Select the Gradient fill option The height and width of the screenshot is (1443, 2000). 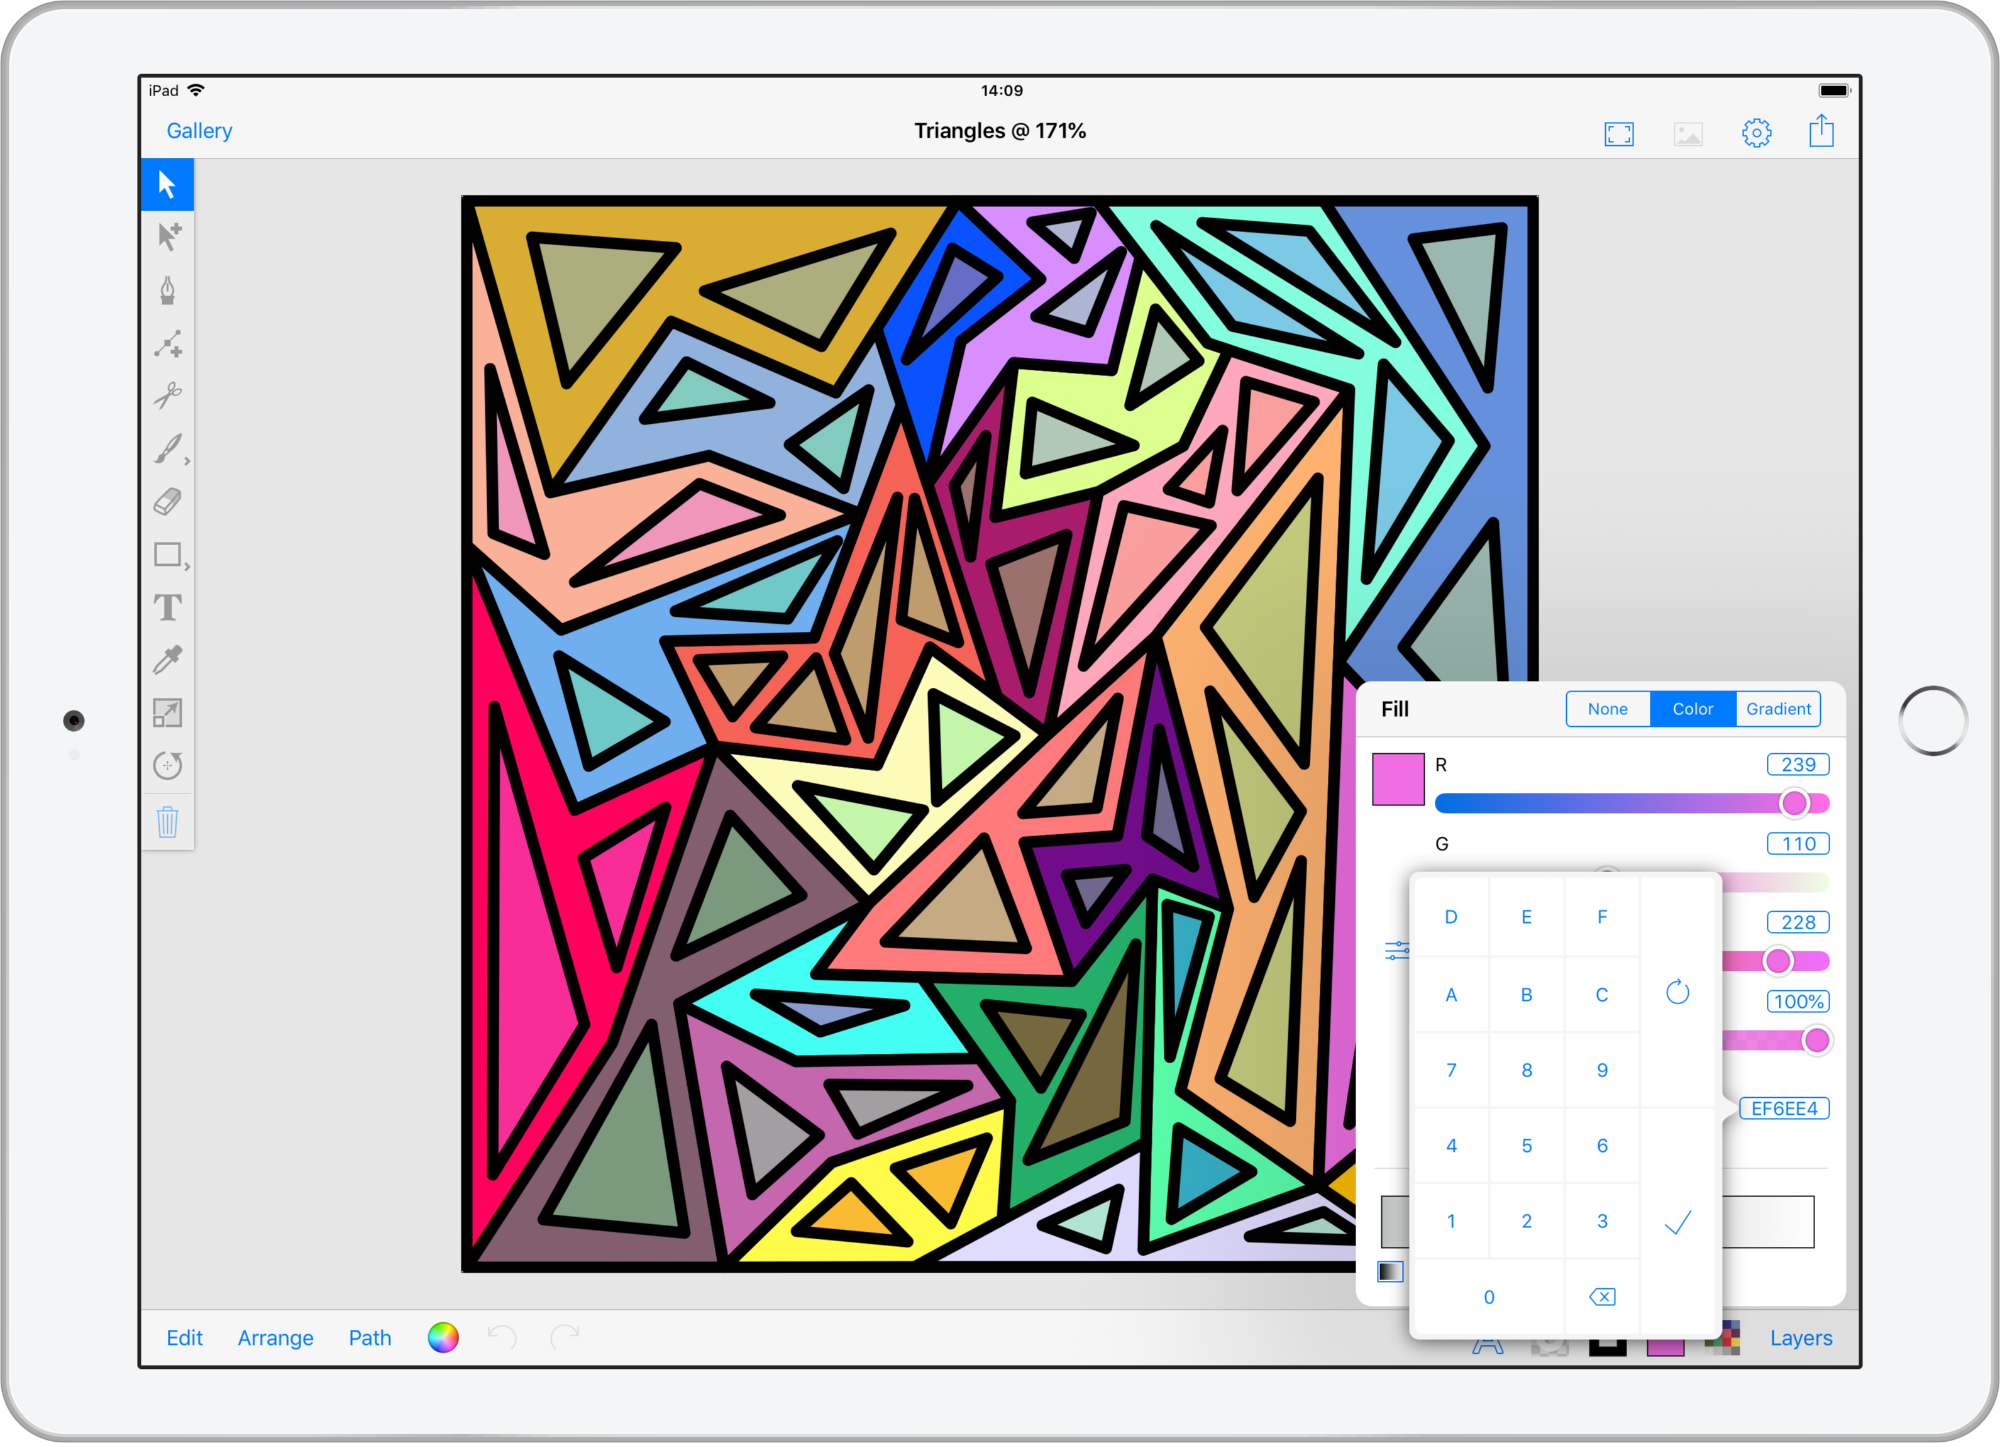point(1778,709)
